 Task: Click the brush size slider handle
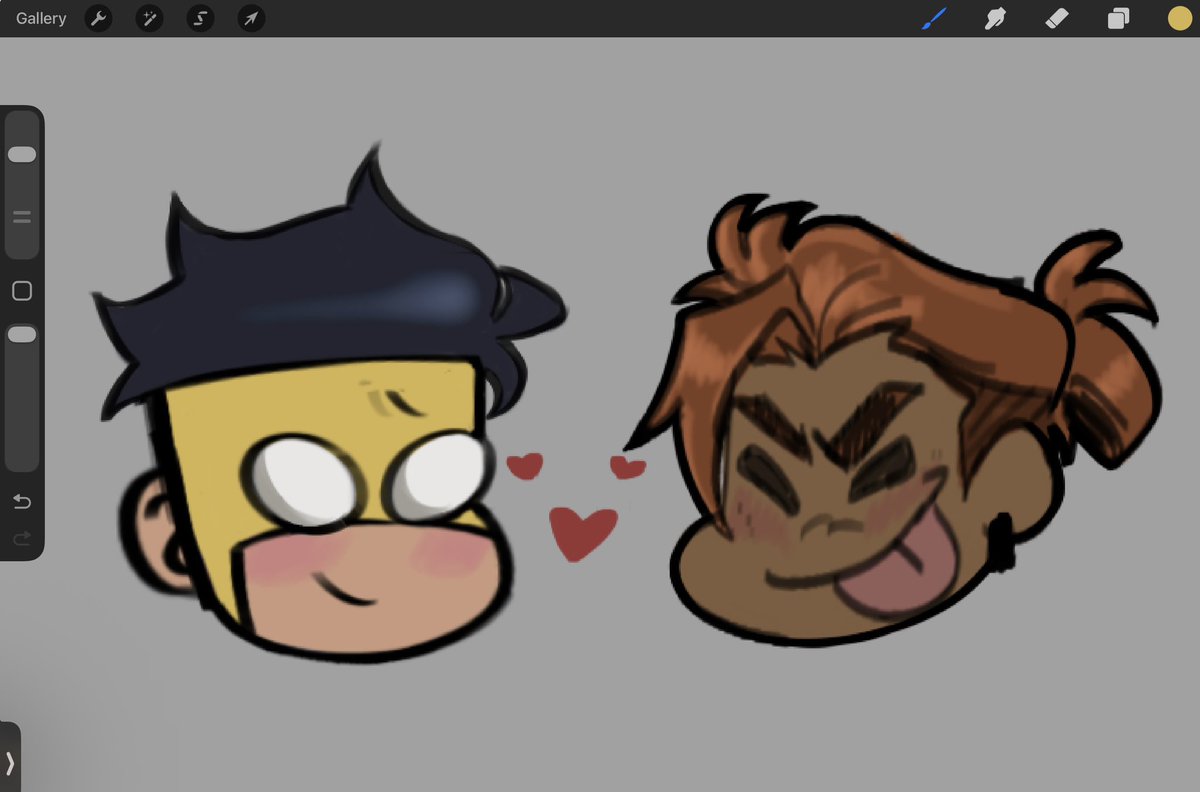click(22, 154)
